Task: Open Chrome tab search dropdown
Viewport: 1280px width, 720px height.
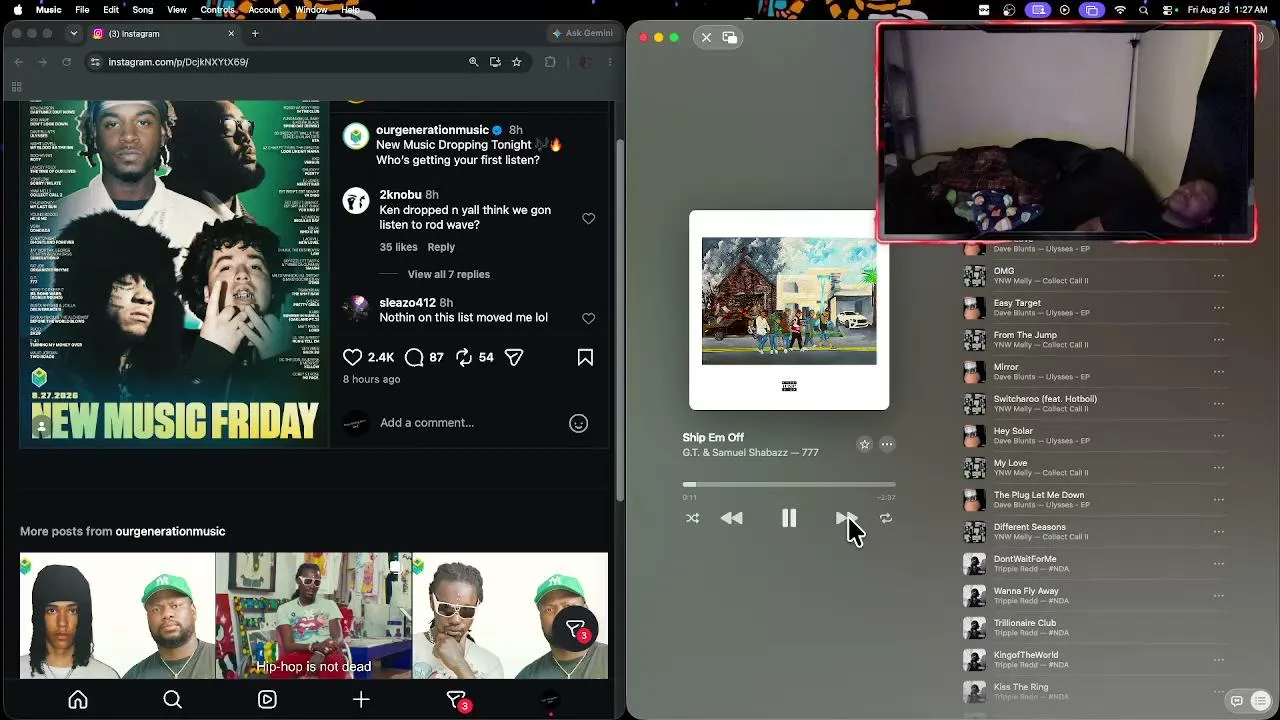Action: coord(73,33)
